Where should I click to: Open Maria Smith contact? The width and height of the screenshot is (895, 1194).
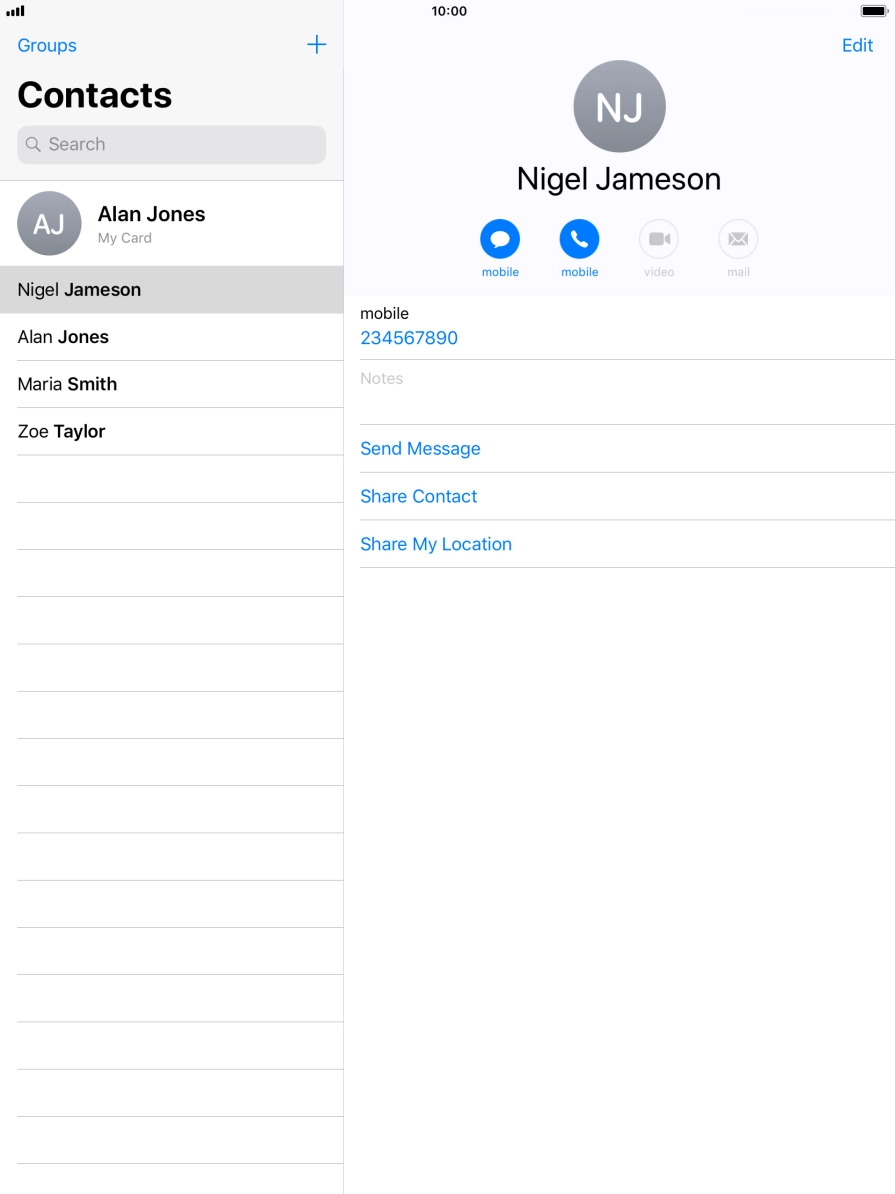[171, 384]
